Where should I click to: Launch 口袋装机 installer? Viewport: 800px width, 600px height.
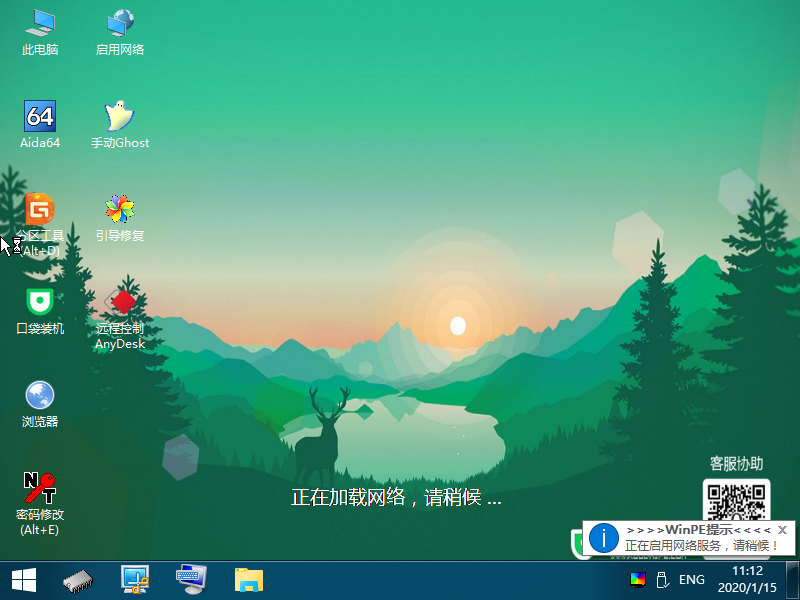[x=38, y=300]
